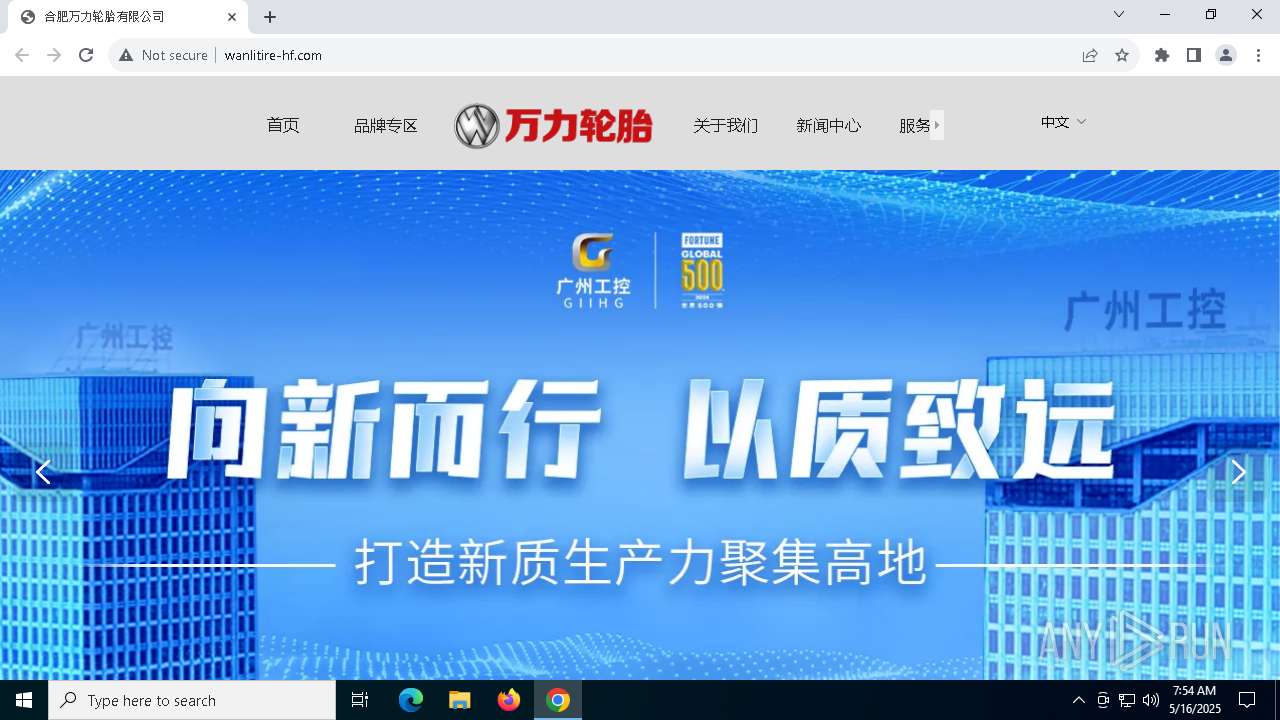Viewport: 1280px width, 720px height.
Task: Launch Microsoft Edge from taskbar
Action: tap(411, 700)
